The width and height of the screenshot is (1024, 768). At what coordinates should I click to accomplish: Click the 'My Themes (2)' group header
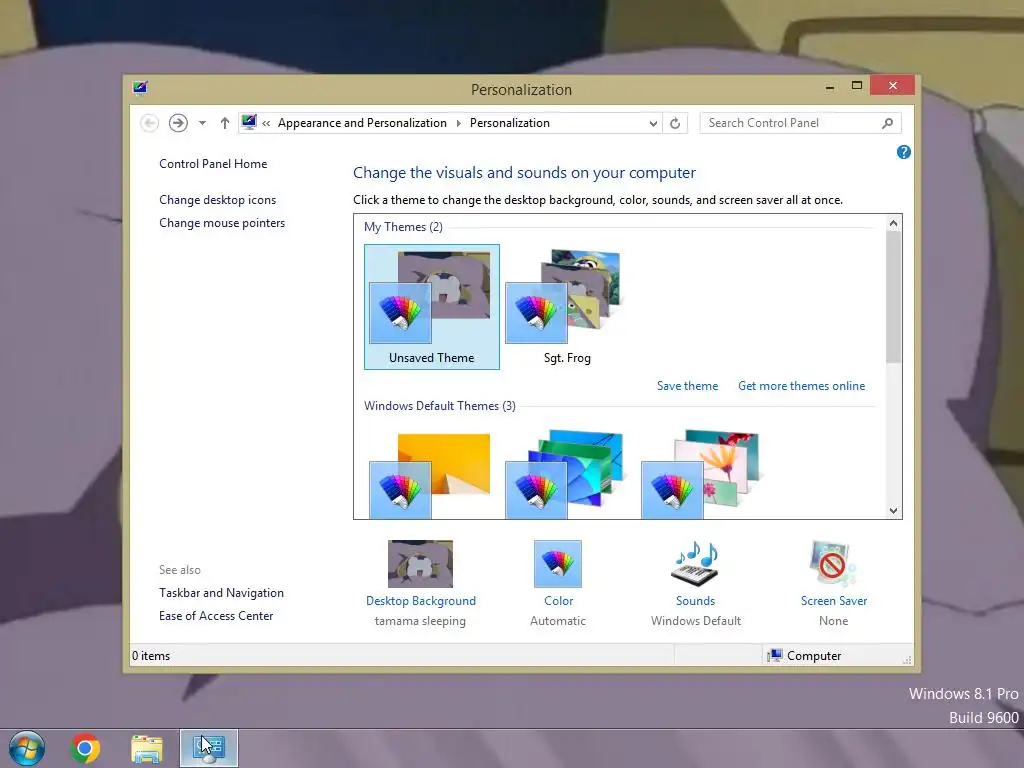tap(403, 227)
